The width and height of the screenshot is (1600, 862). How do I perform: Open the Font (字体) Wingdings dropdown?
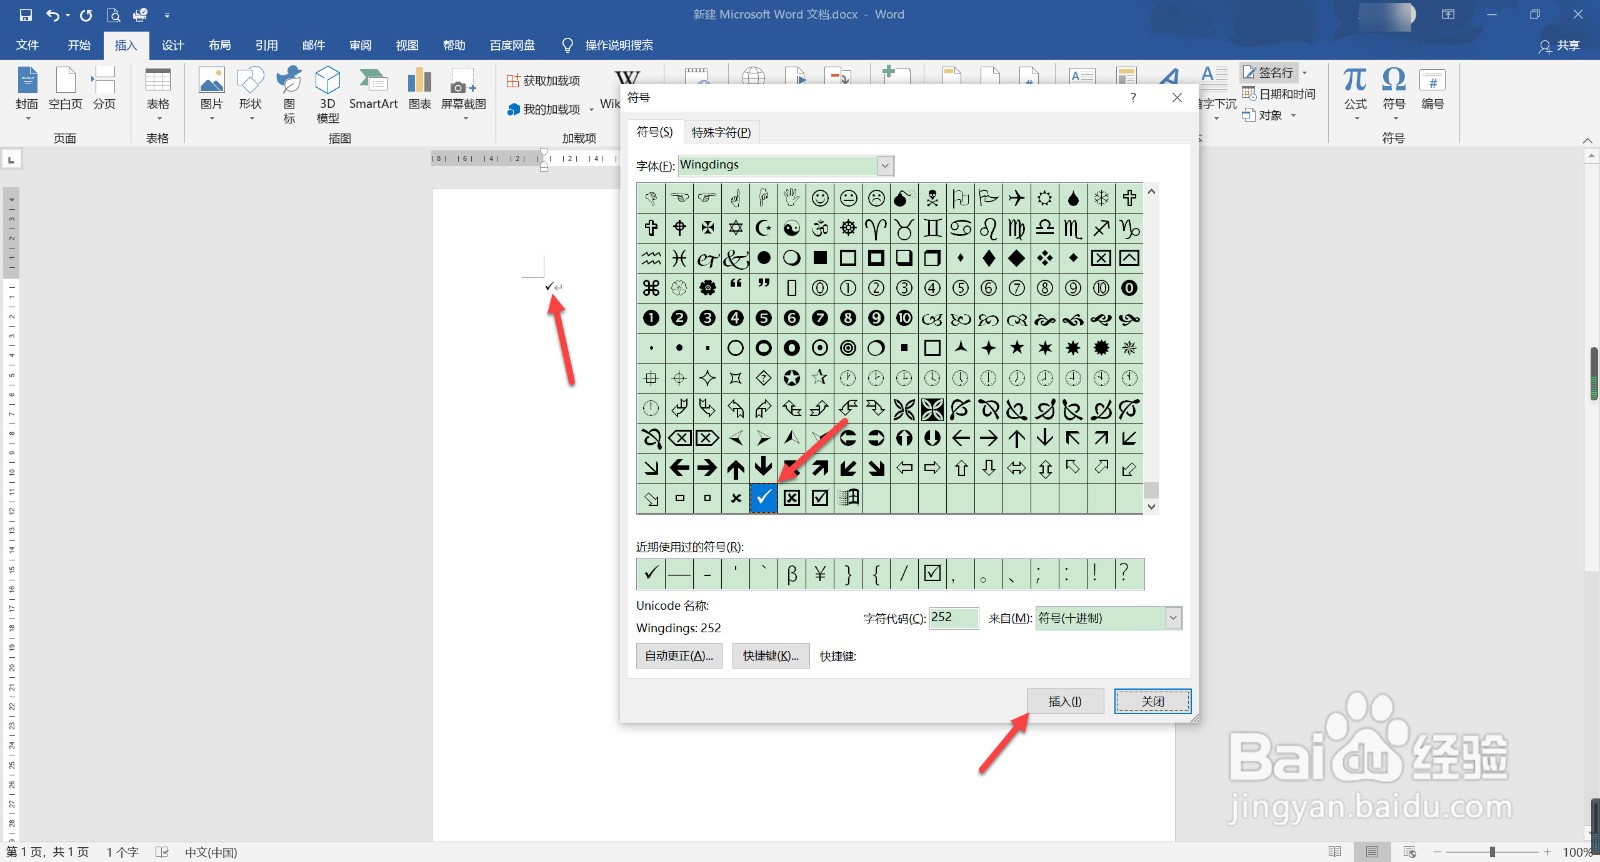point(885,166)
